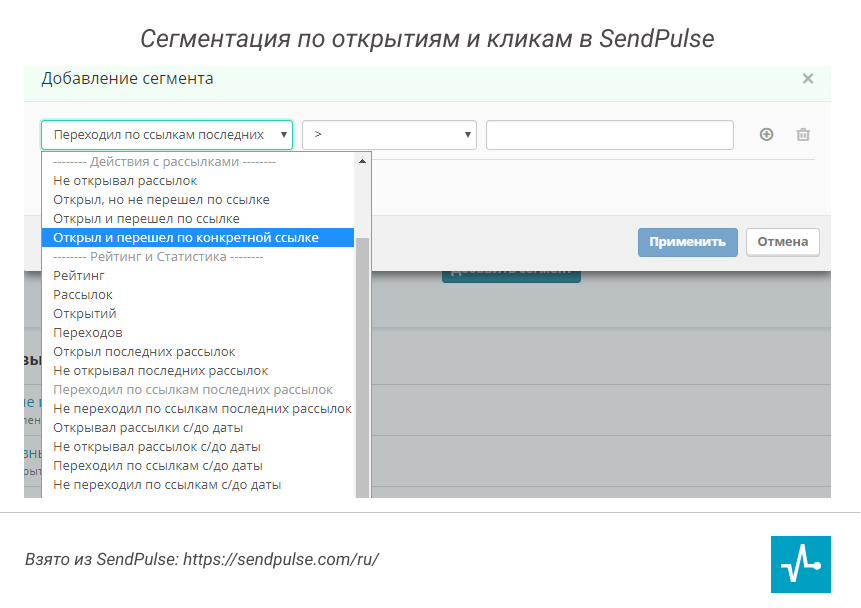The height and width of the screenshot is (608, 861).
Task: Click the empty value input field
Action: (x=610, y=135)
